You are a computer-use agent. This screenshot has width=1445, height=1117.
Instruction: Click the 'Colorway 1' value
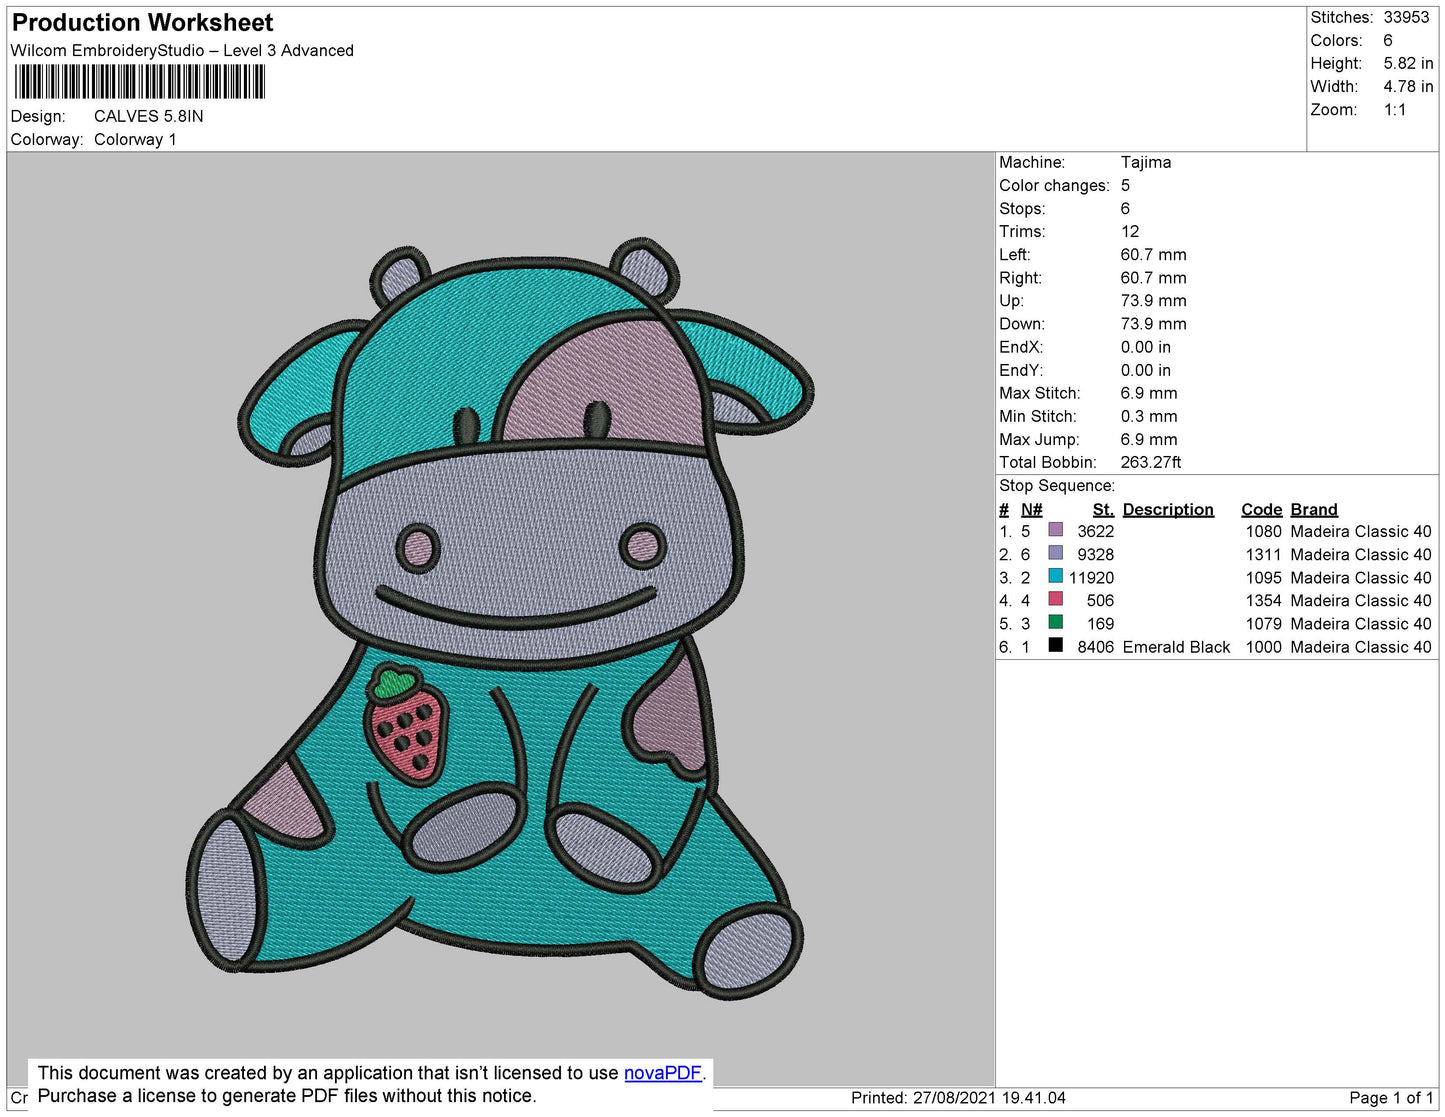(135, 140)
